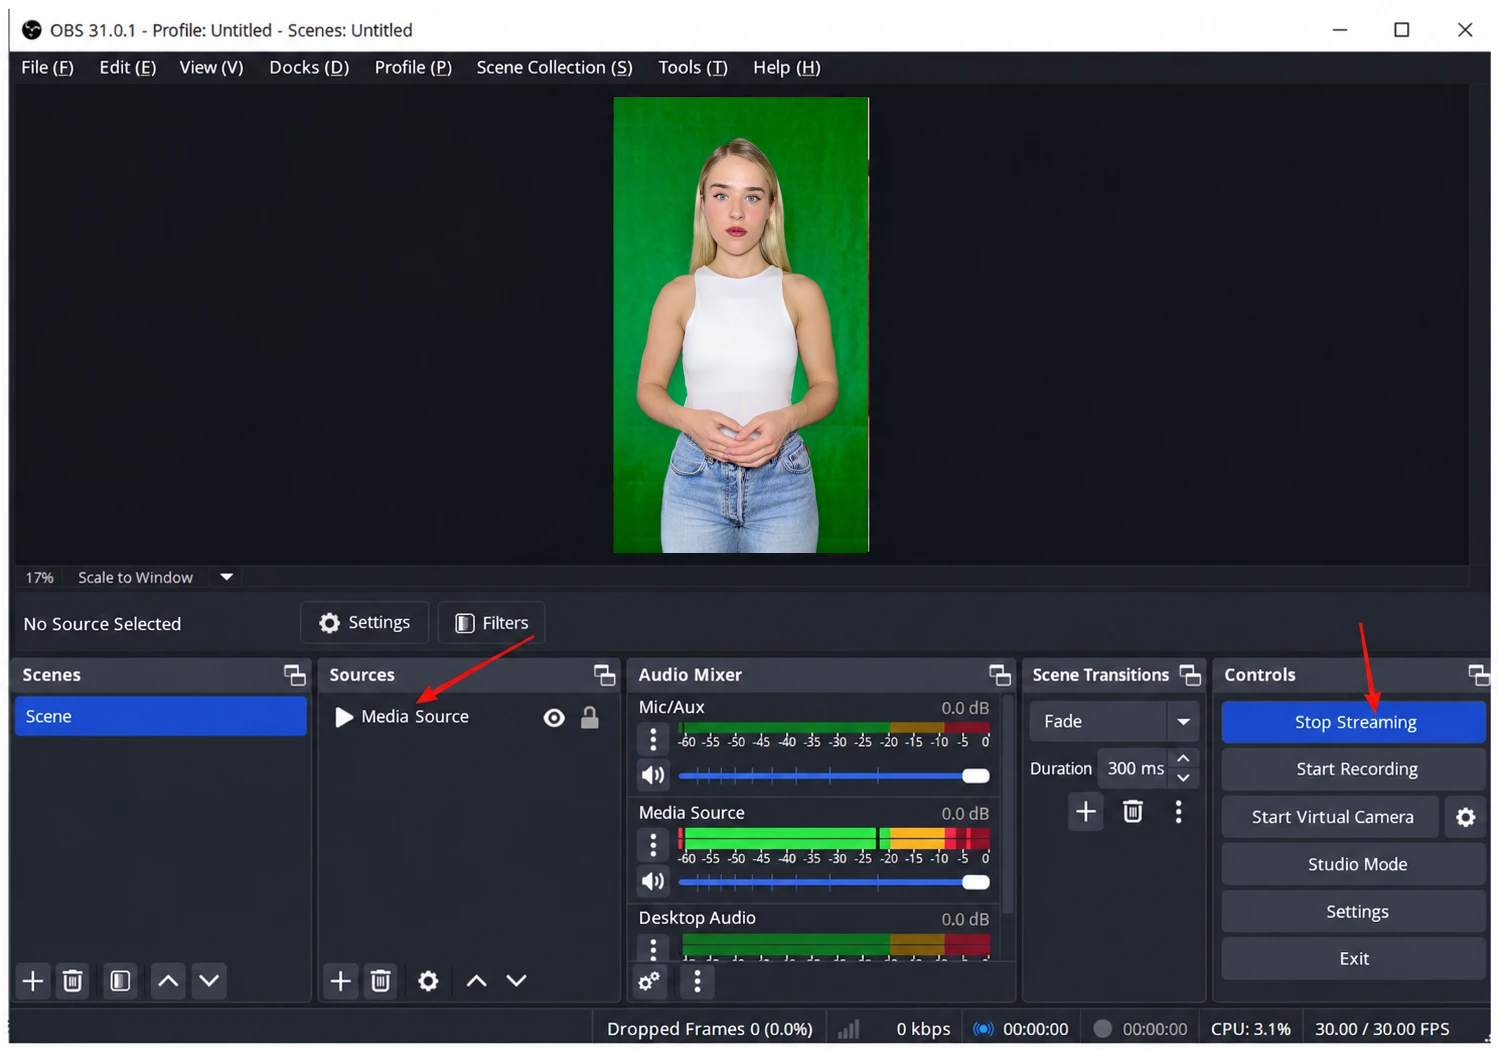
Task: Enable Studio Mode
Action: tap(1354, 864)
